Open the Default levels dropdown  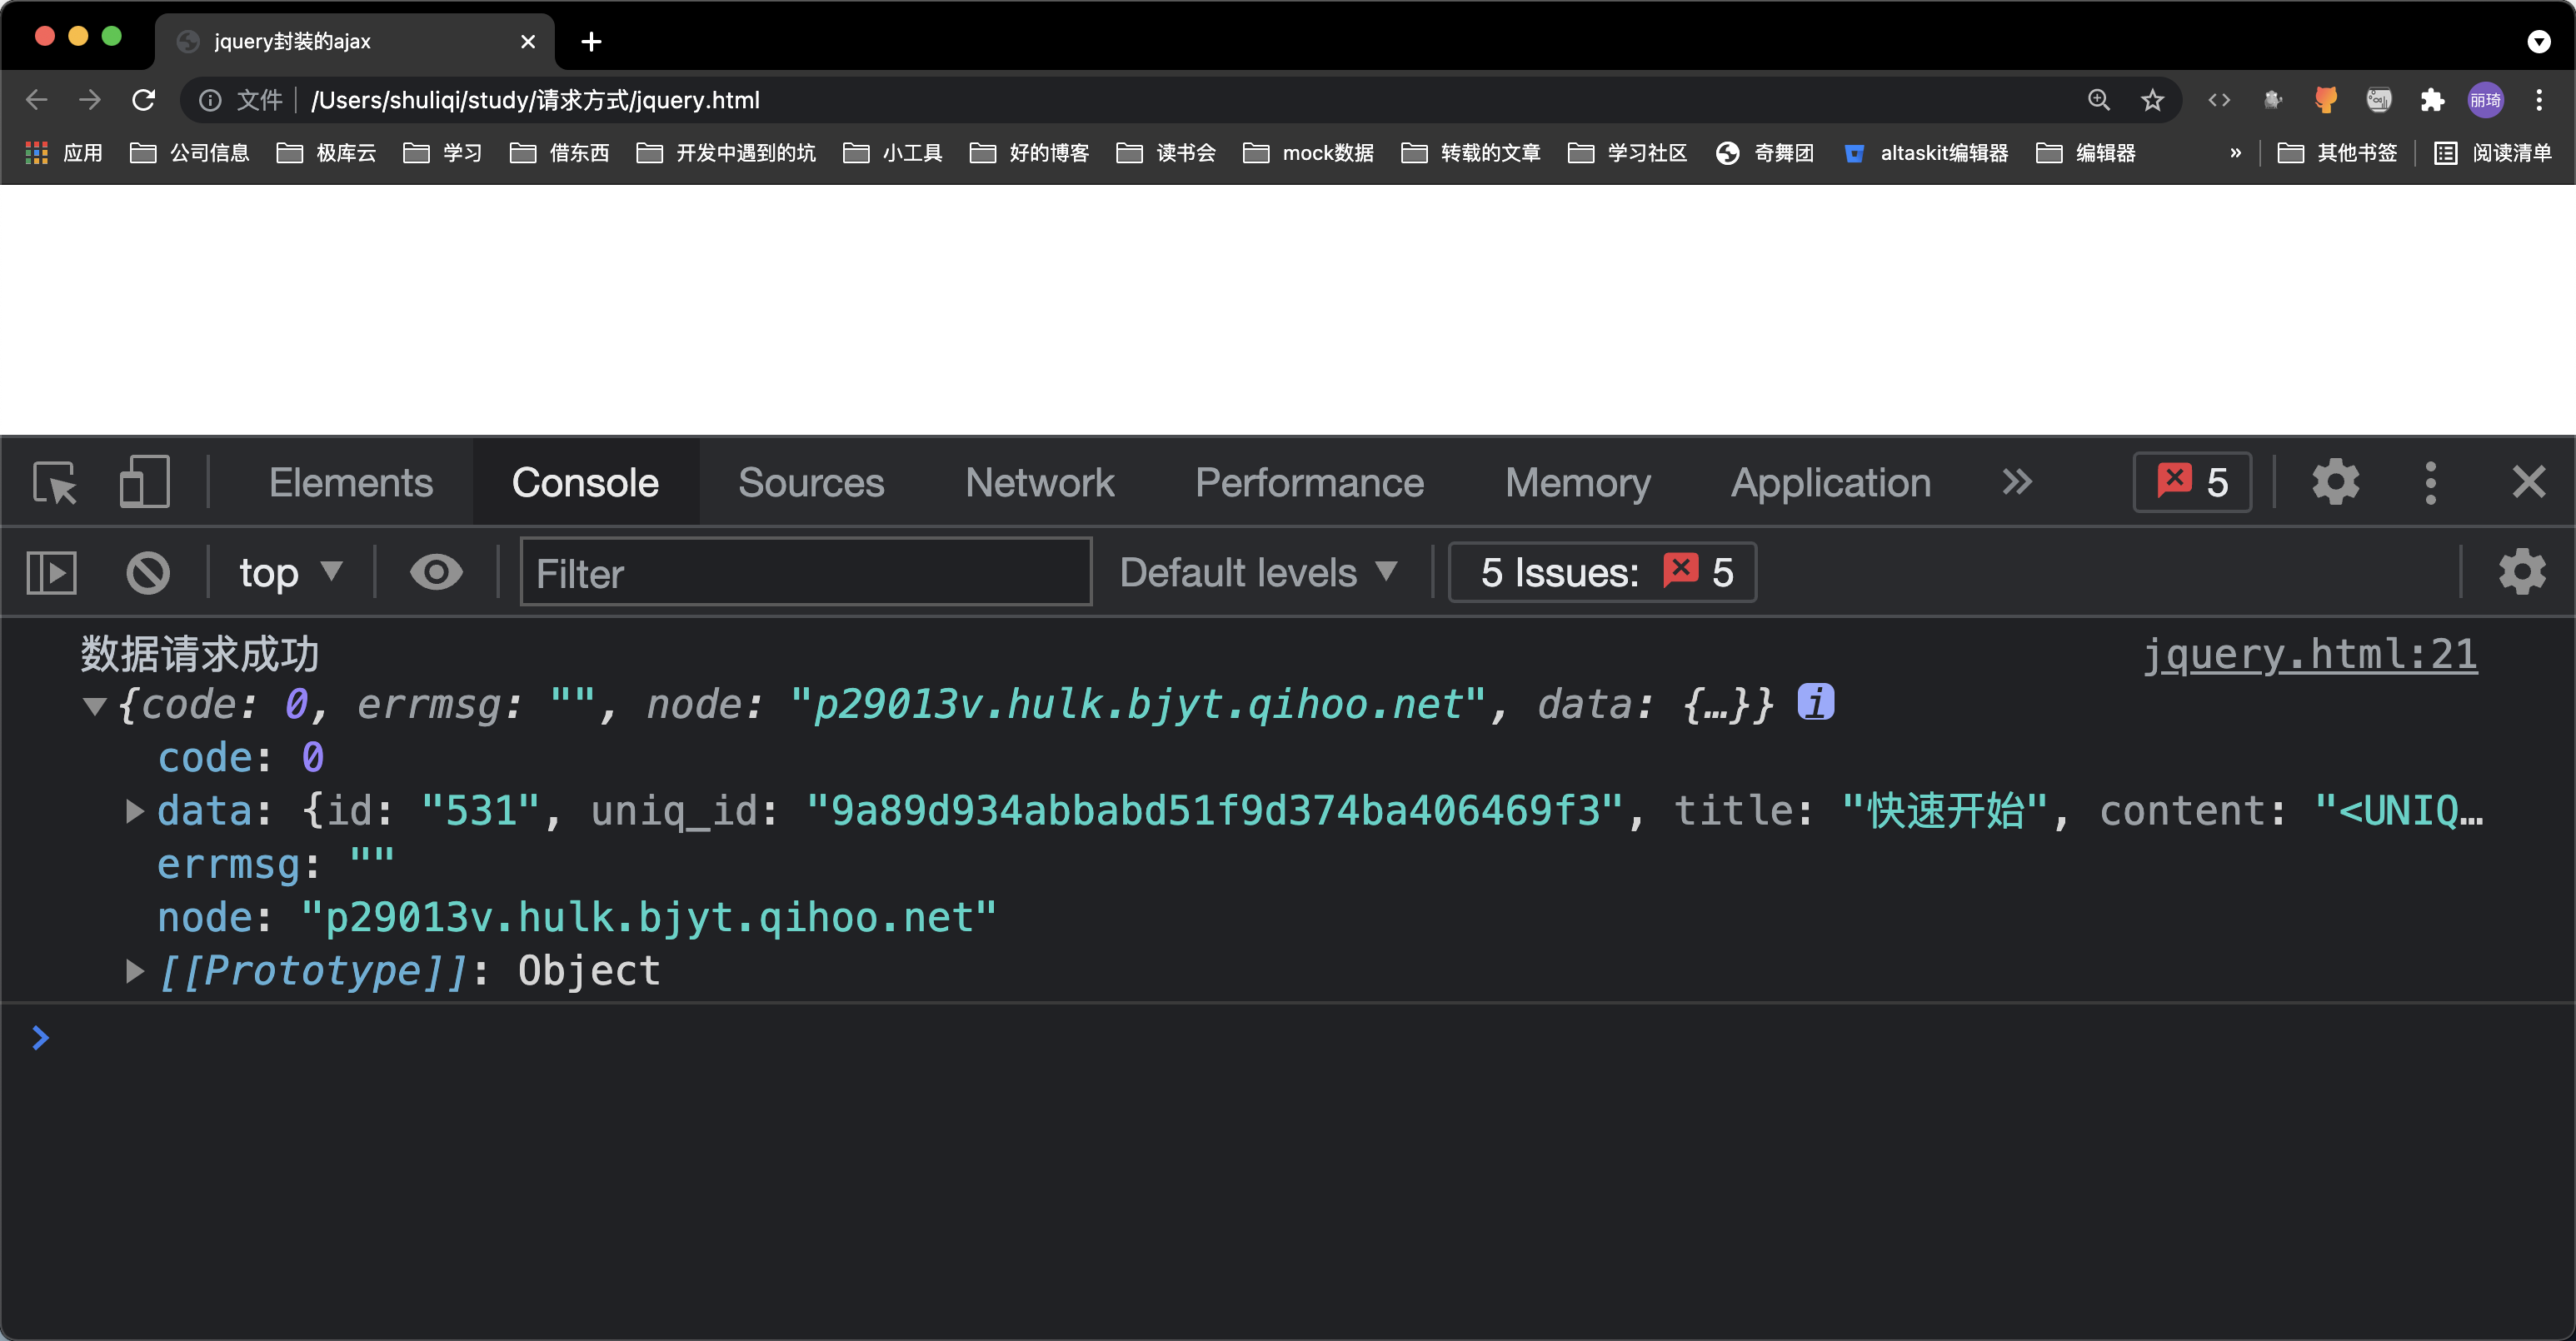point(1257,573)
